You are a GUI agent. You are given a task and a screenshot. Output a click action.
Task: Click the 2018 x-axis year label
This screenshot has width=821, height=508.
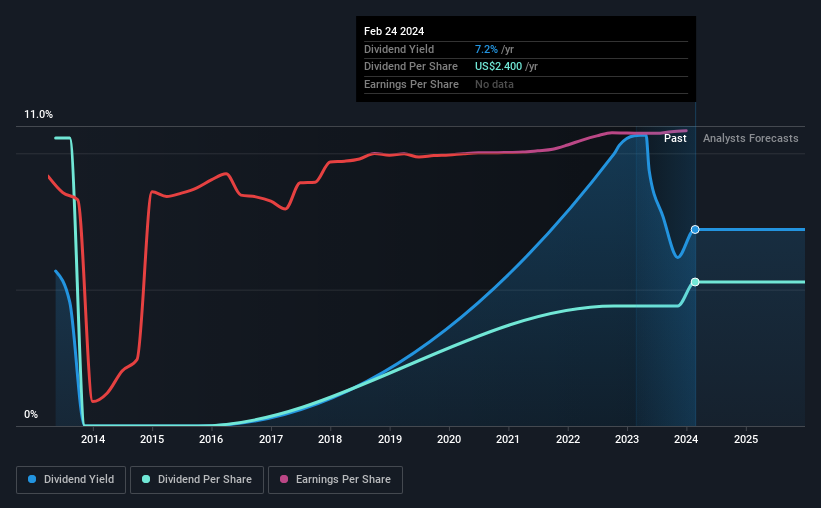(330, 439)
